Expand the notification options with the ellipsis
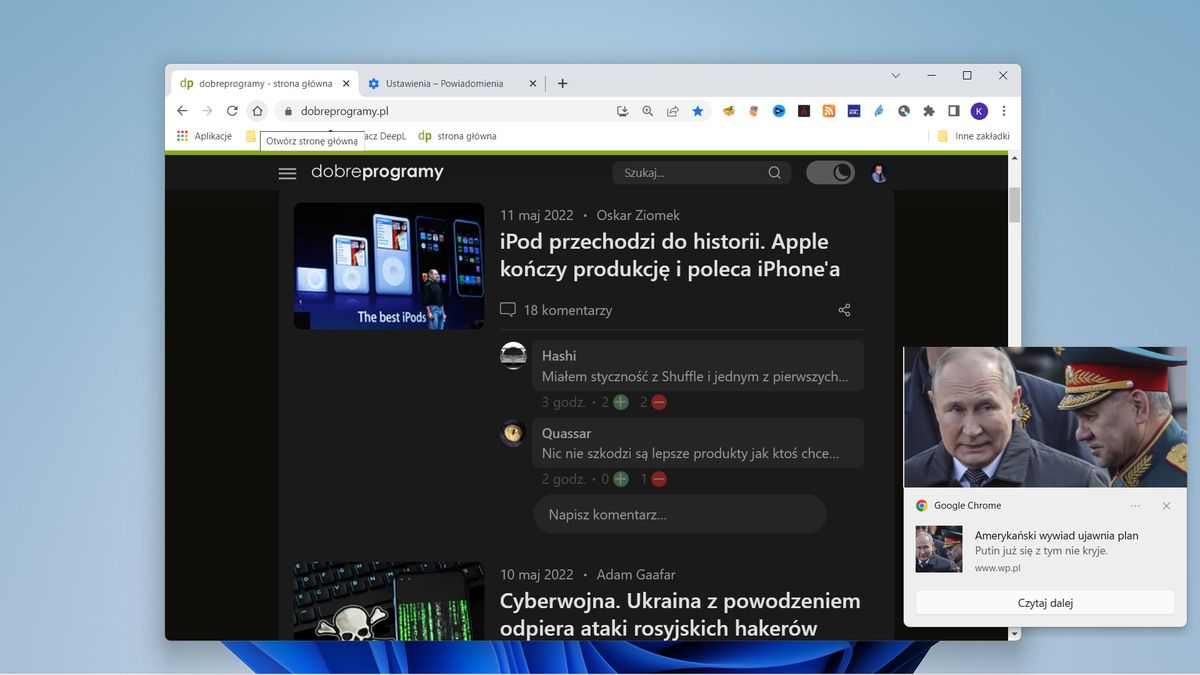1200x675 pixels. pos(1136,505)
